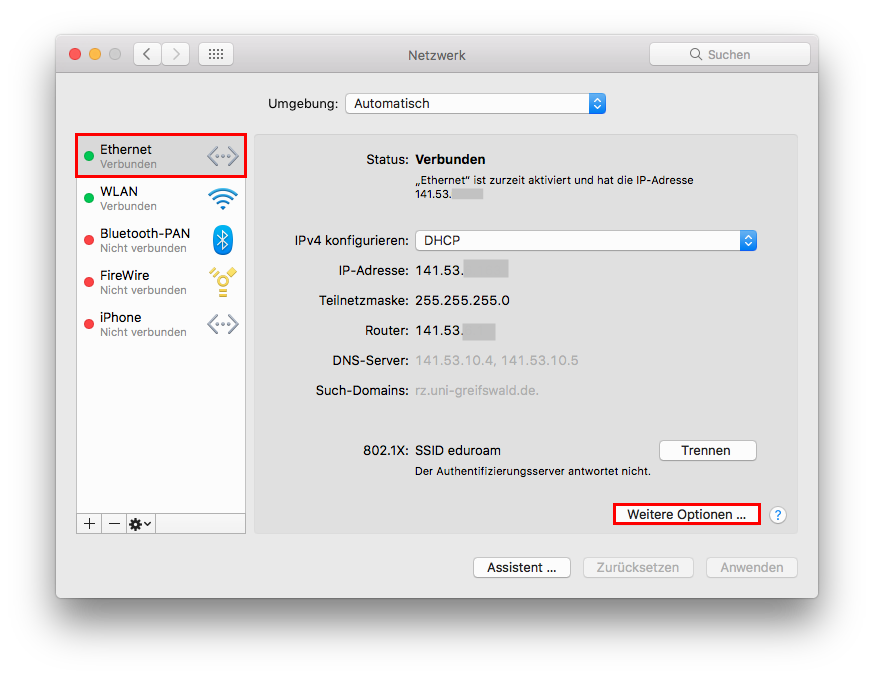The height and width of the screenshot is (675, 874).
Task: Select the WLAN service entry
Action: pos(140,198)
